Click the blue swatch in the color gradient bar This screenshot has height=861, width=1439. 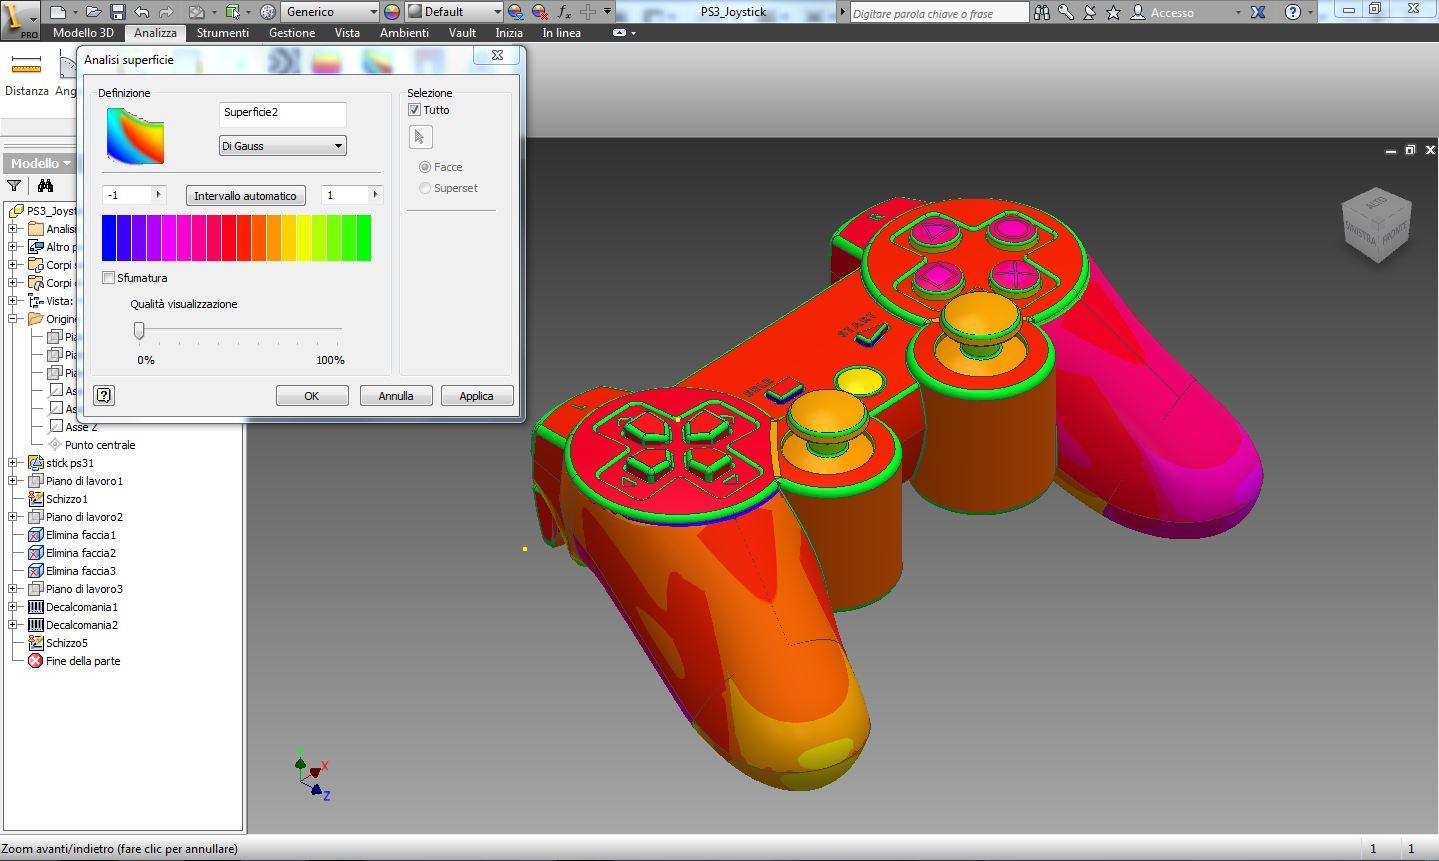109,238
